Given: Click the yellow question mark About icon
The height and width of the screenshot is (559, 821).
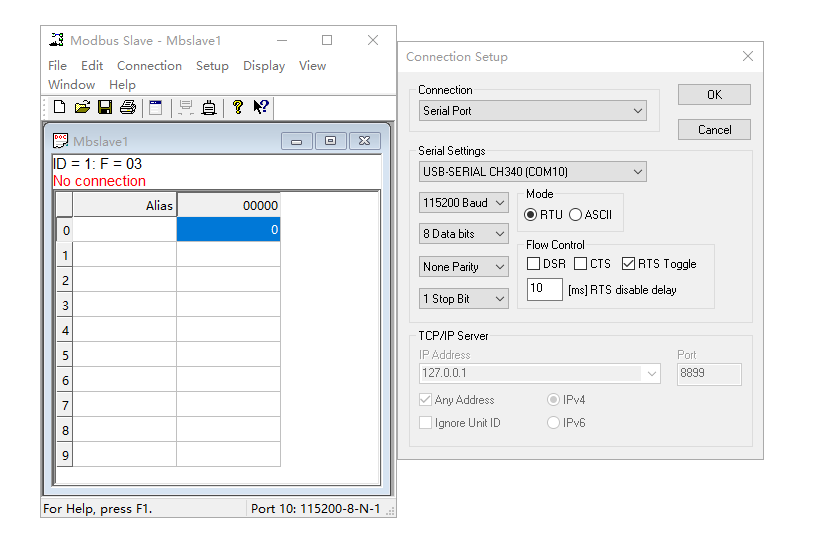Looking at the screenshot, I should [238, 107].
